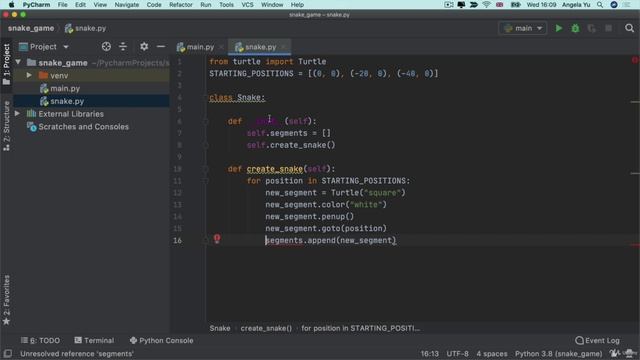Click the run with coverage icon
Screen dimensions: 640x360
tap(591, 28)
